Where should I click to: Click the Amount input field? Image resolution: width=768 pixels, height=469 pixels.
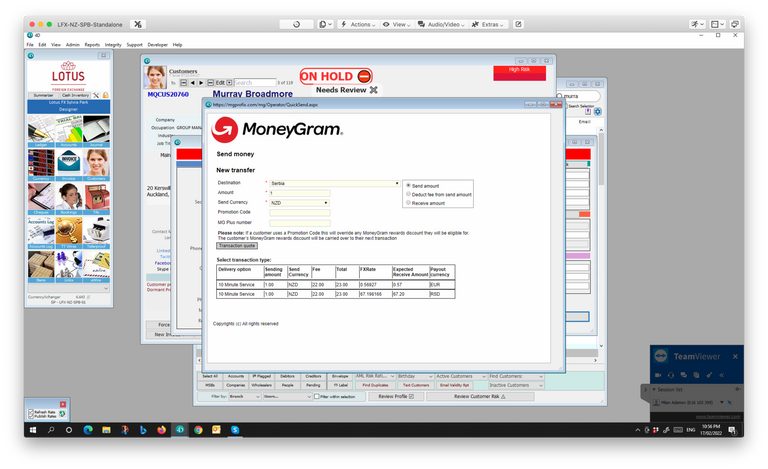300,193
